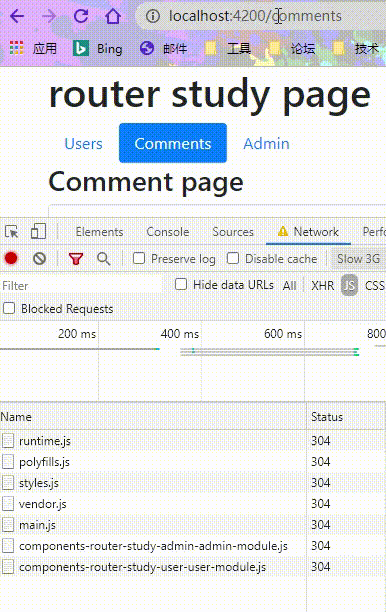
Task: Sort requests by the Name column header
Action: pos(153,417)
